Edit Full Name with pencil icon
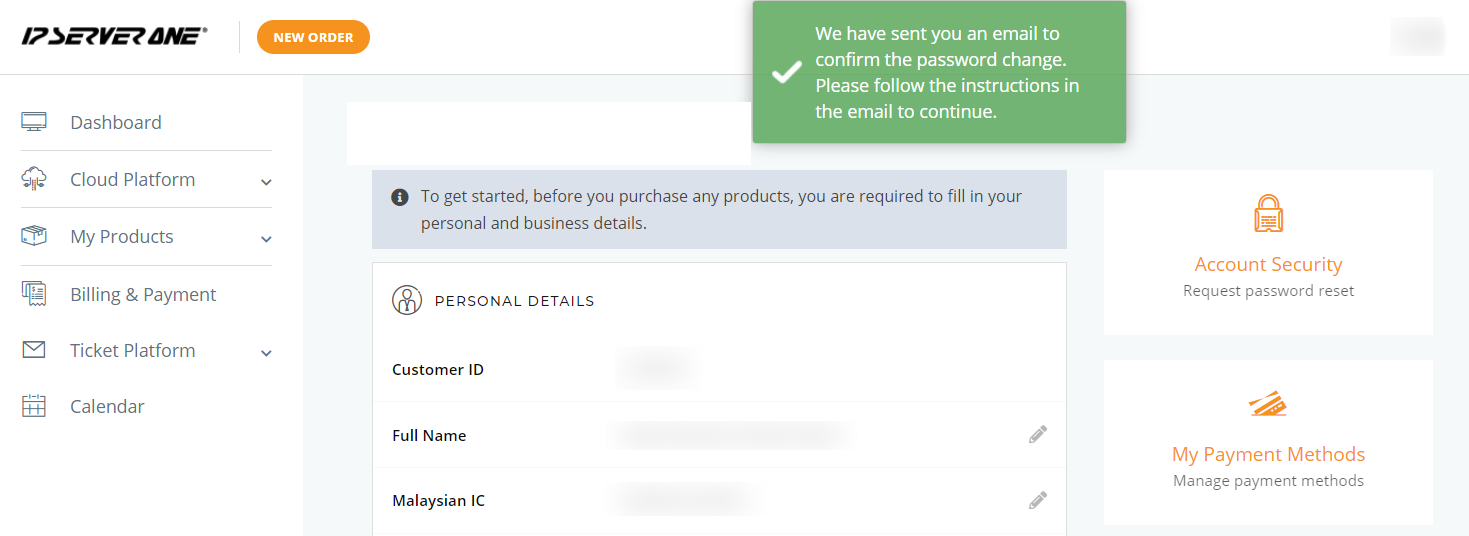1469x536 pixels. pyautogui.click(x=1038, y=435)
